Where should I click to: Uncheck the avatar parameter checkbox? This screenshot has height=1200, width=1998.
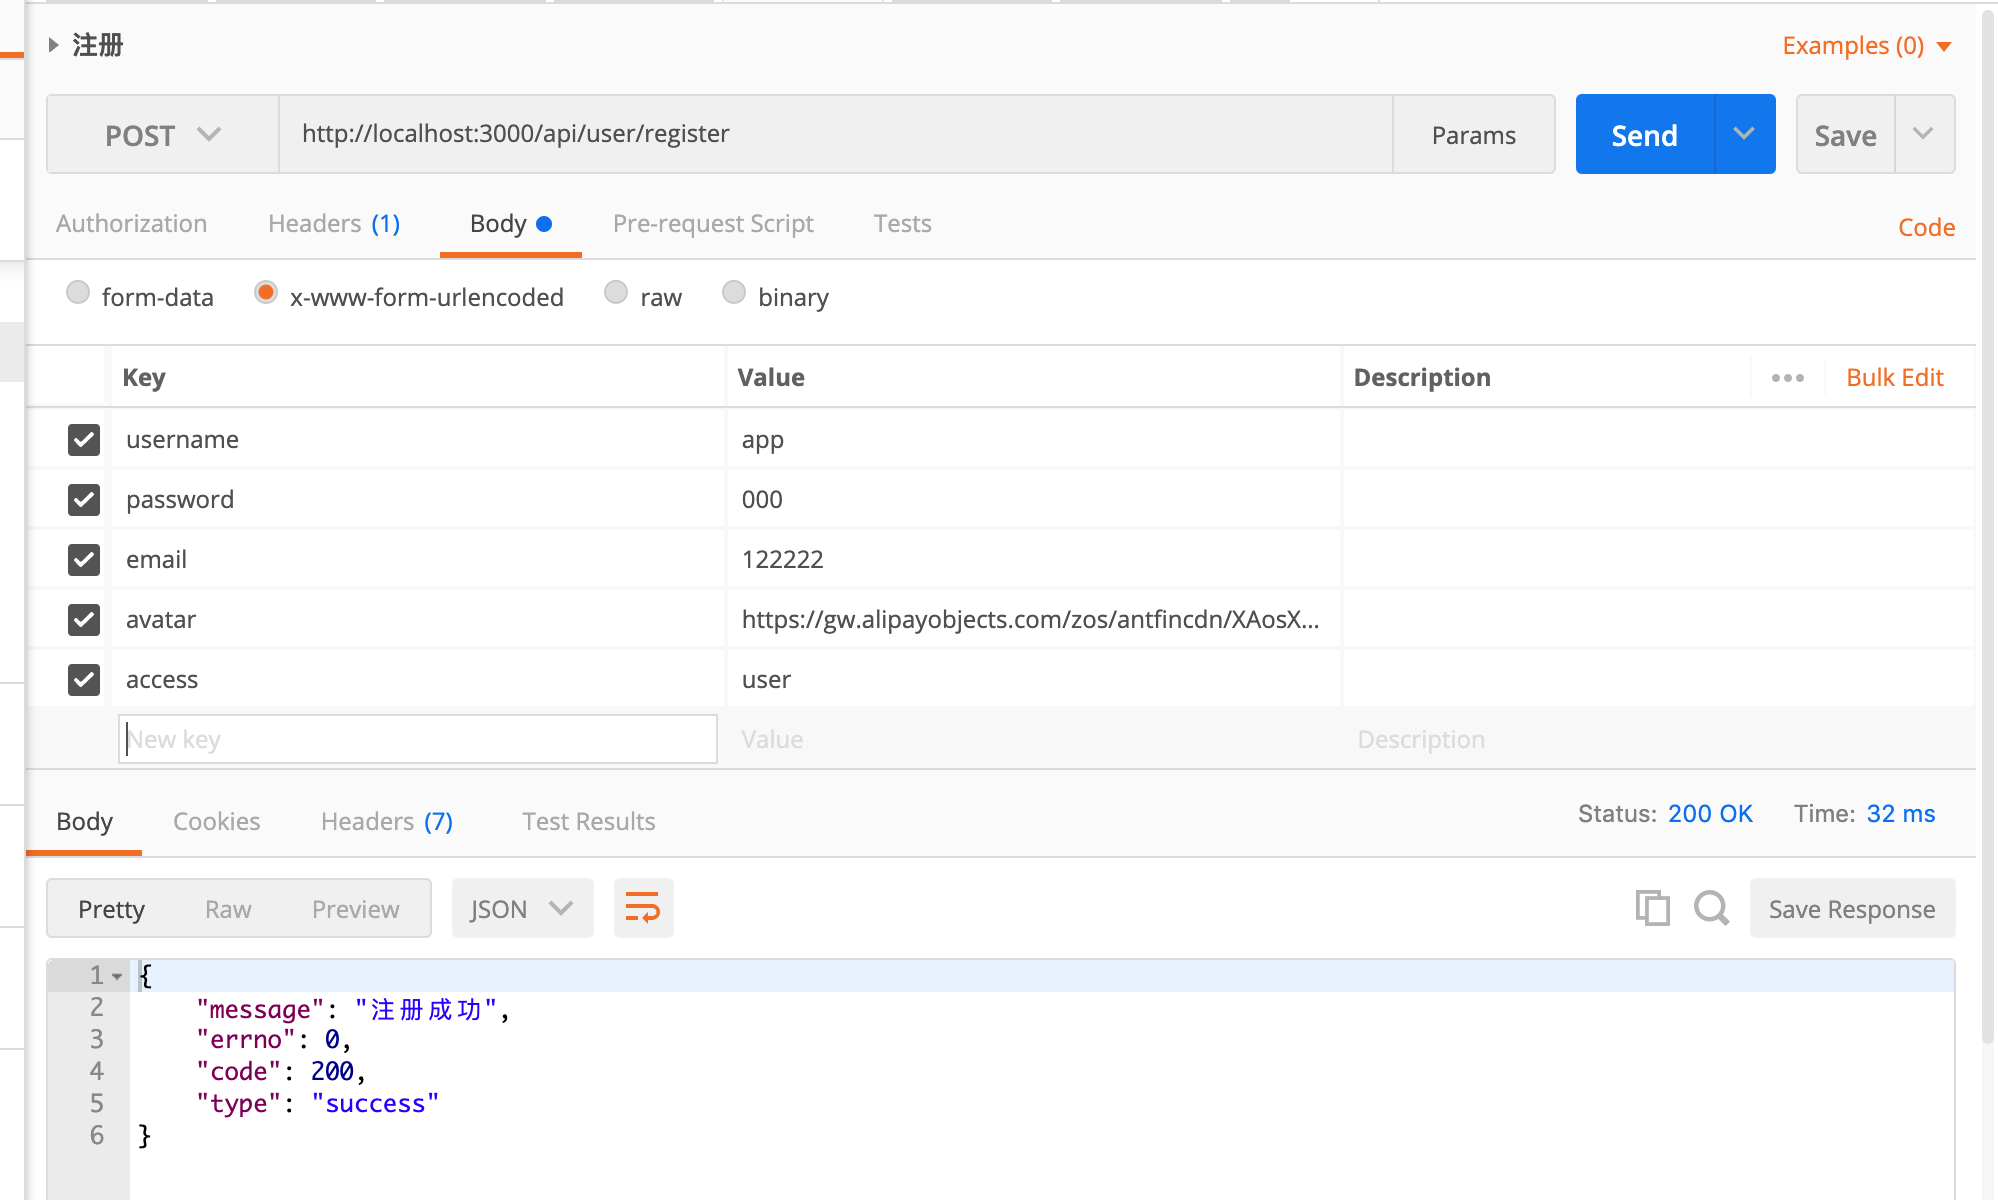pyautogui.click(x=84, y=620)
